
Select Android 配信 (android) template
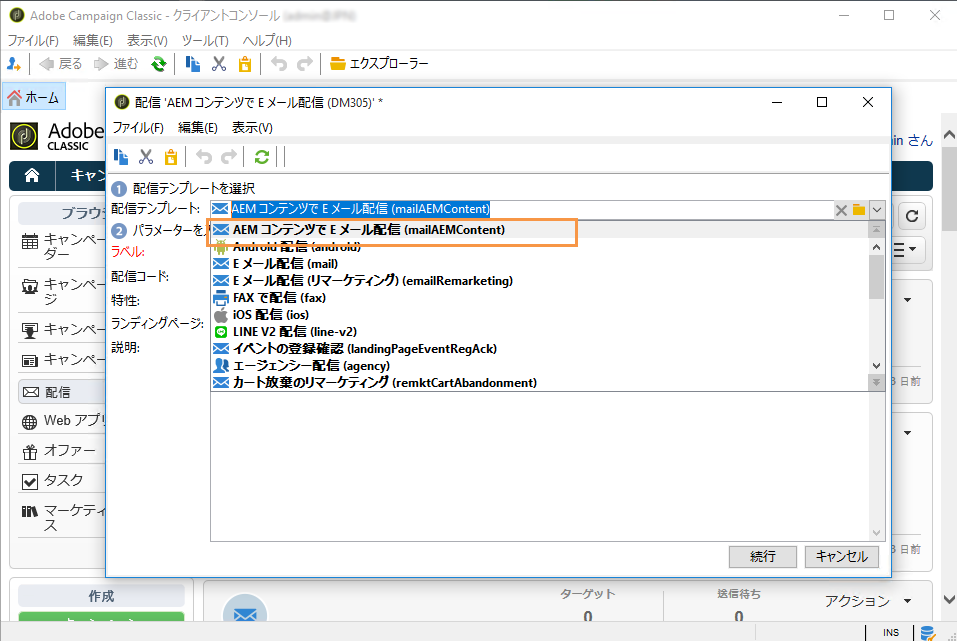tap(539, 247)
